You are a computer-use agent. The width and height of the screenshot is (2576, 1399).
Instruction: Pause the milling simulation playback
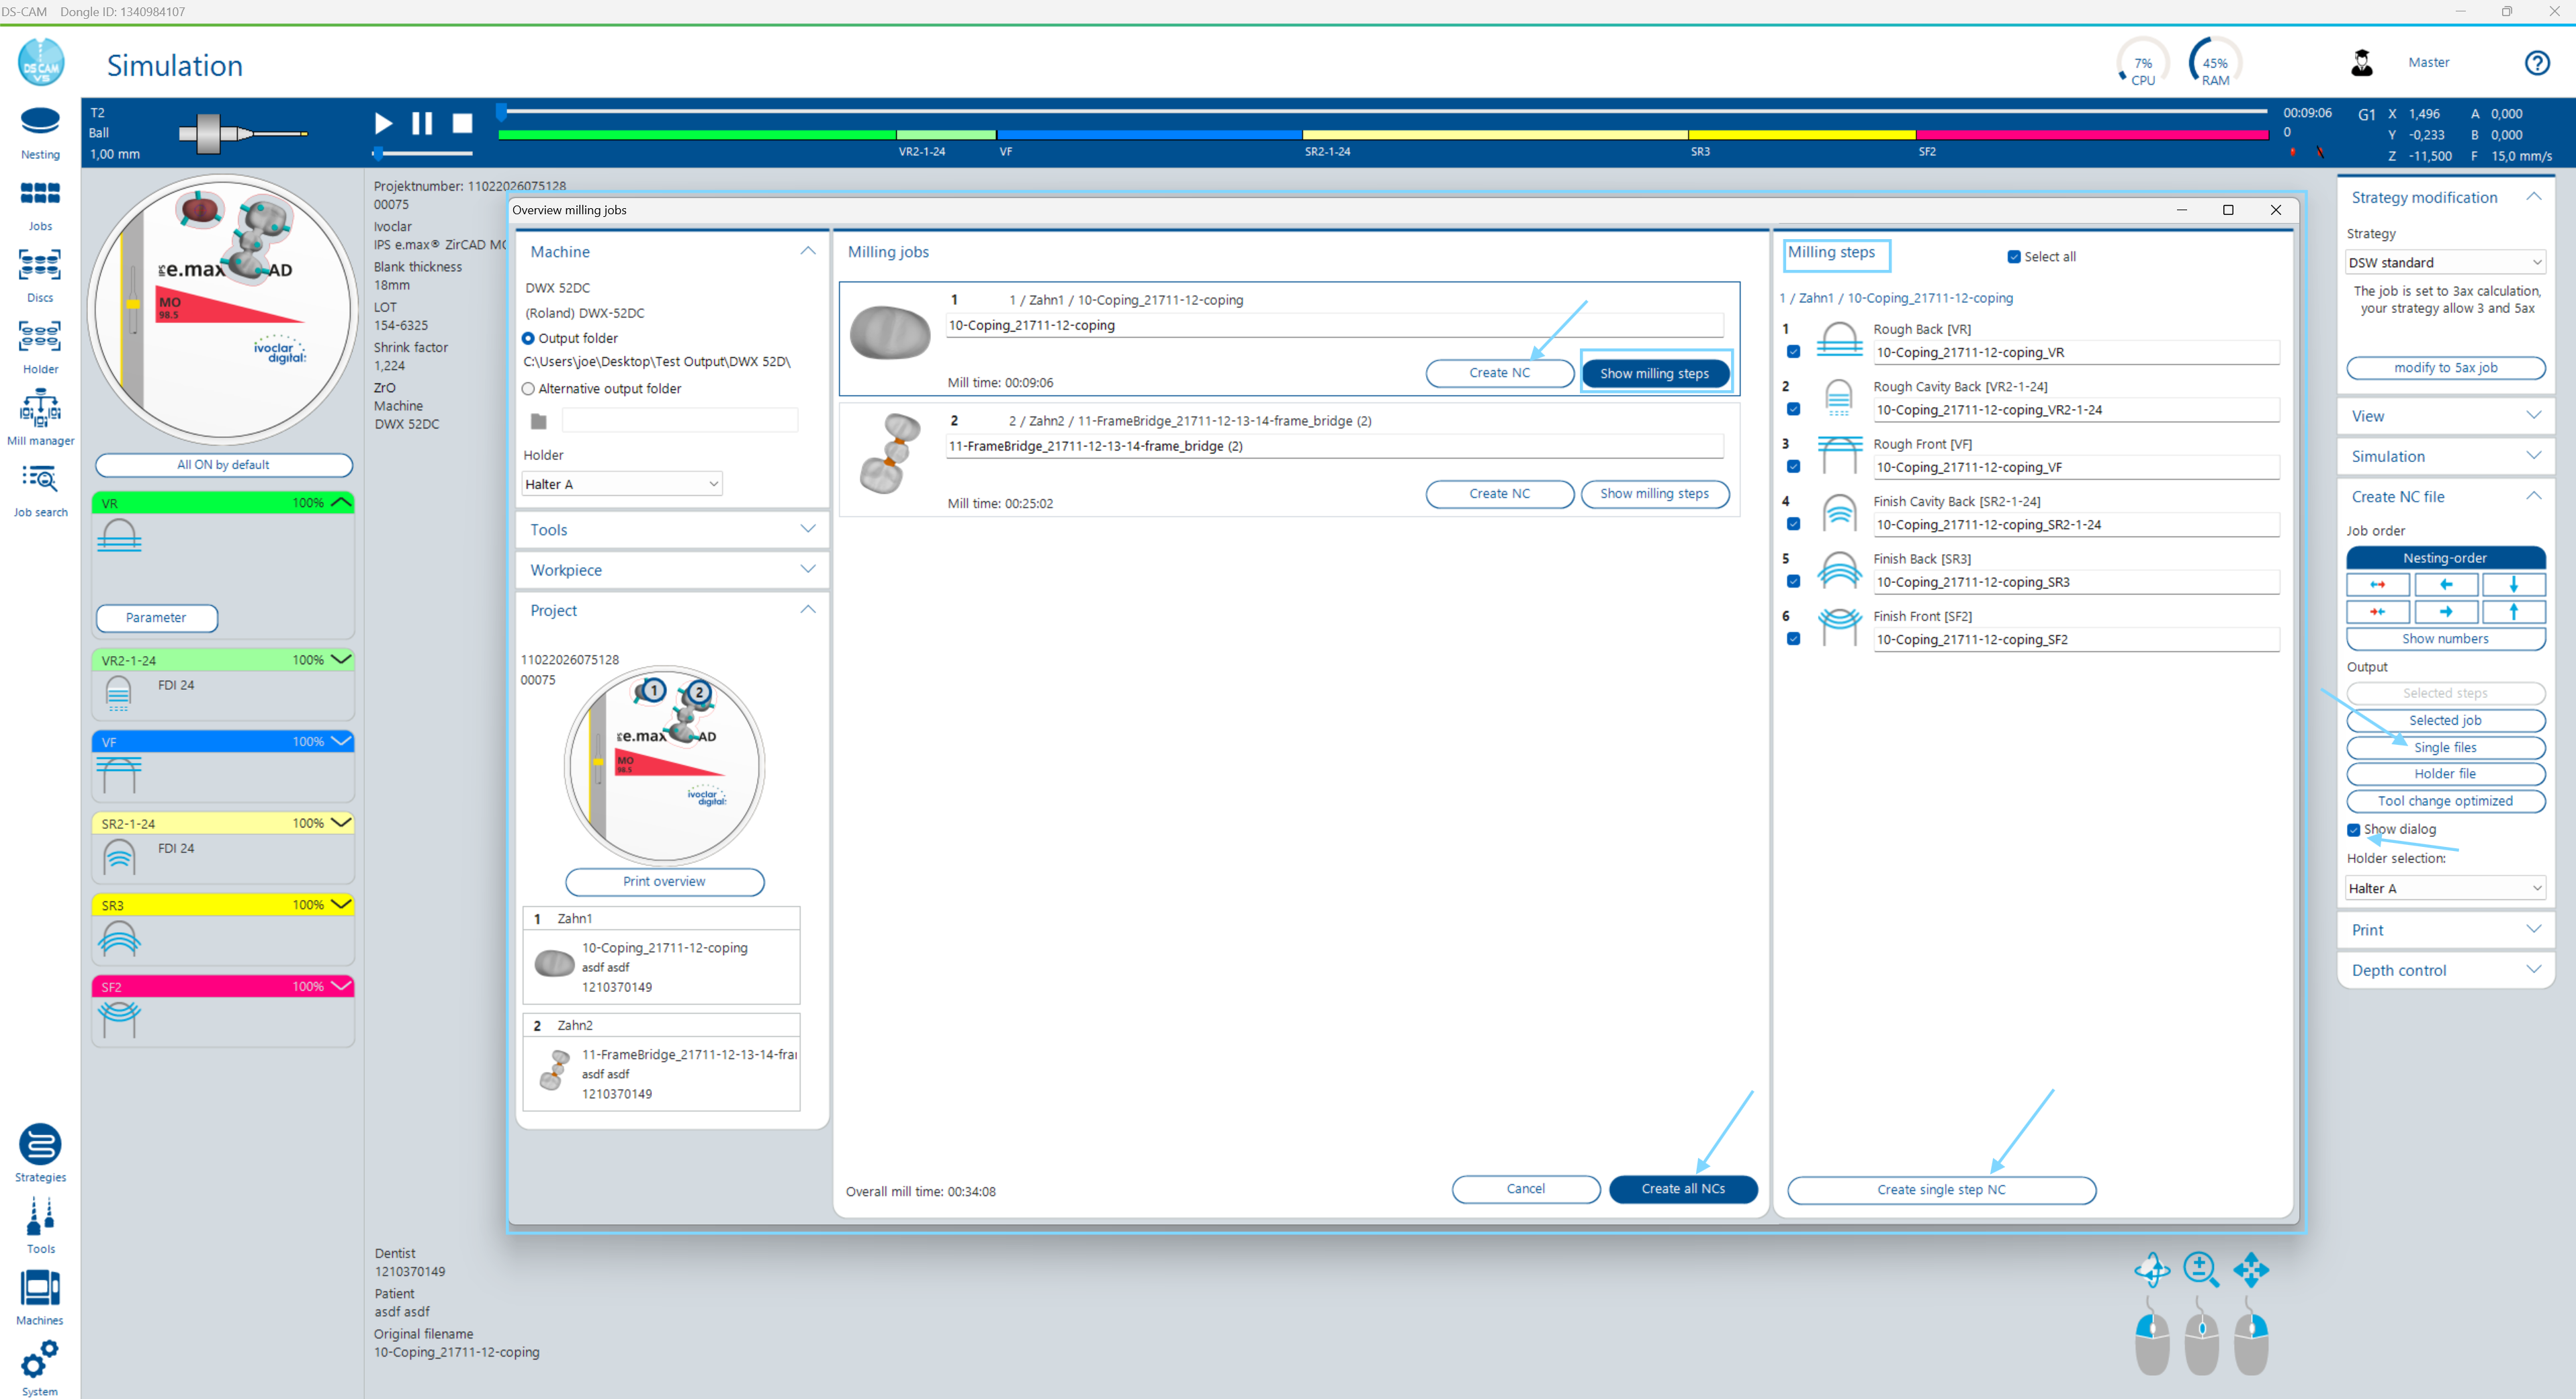click(421, 122)
